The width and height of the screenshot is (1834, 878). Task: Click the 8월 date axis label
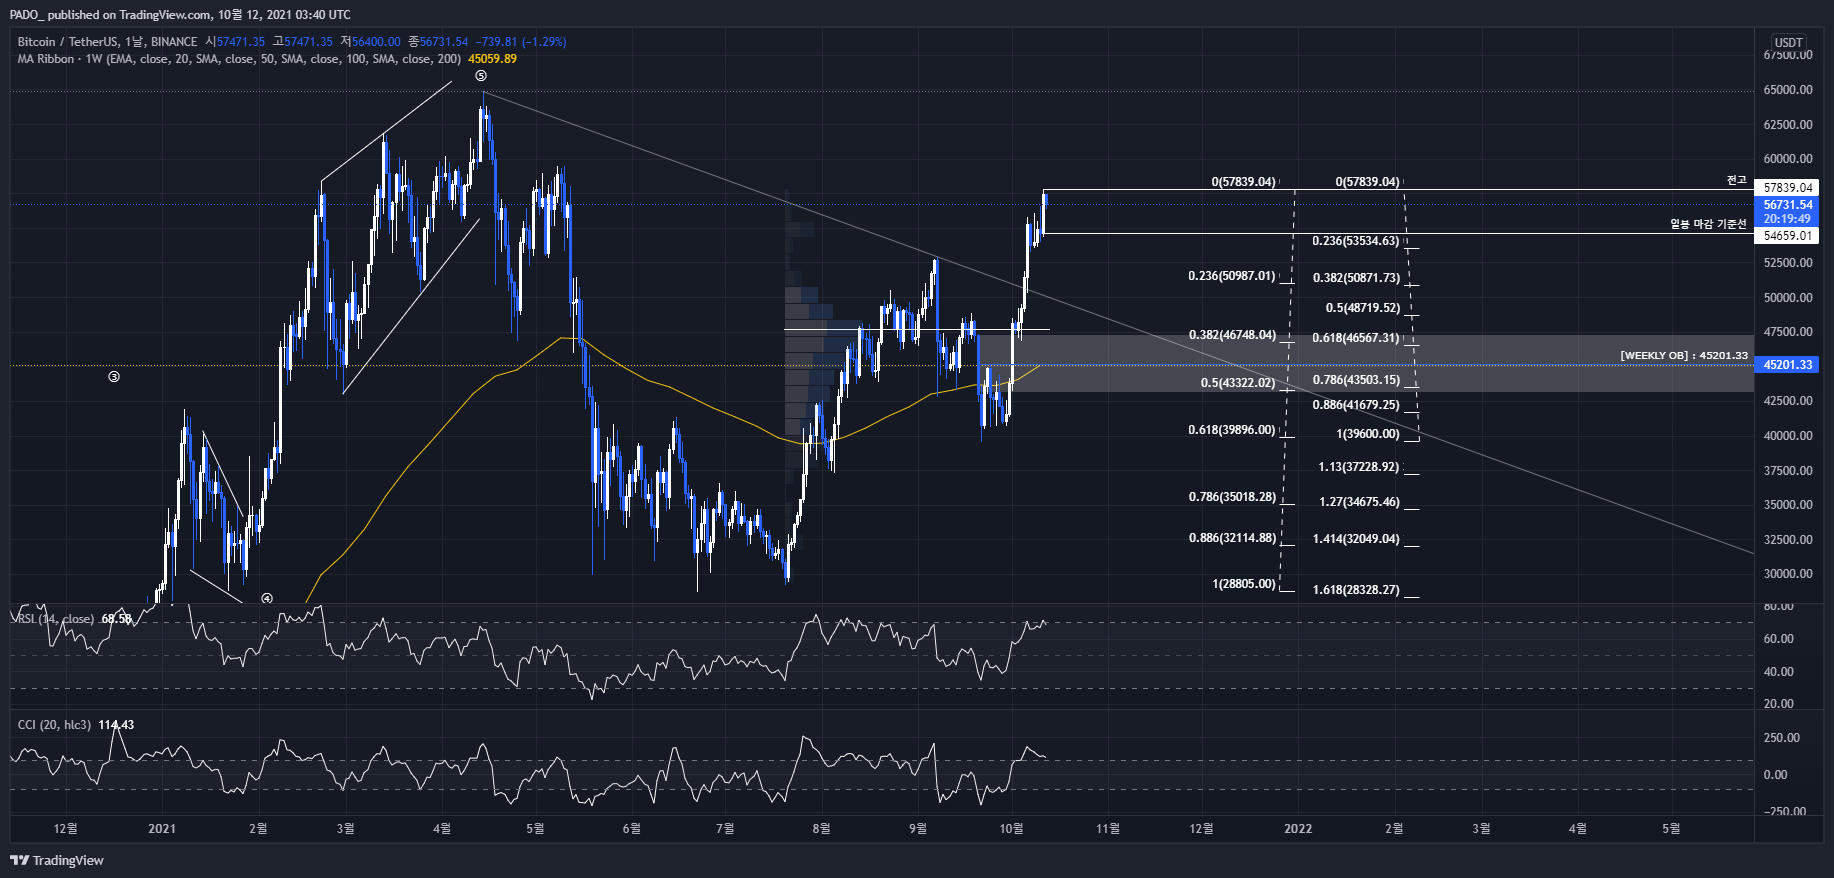pos(821,828)
